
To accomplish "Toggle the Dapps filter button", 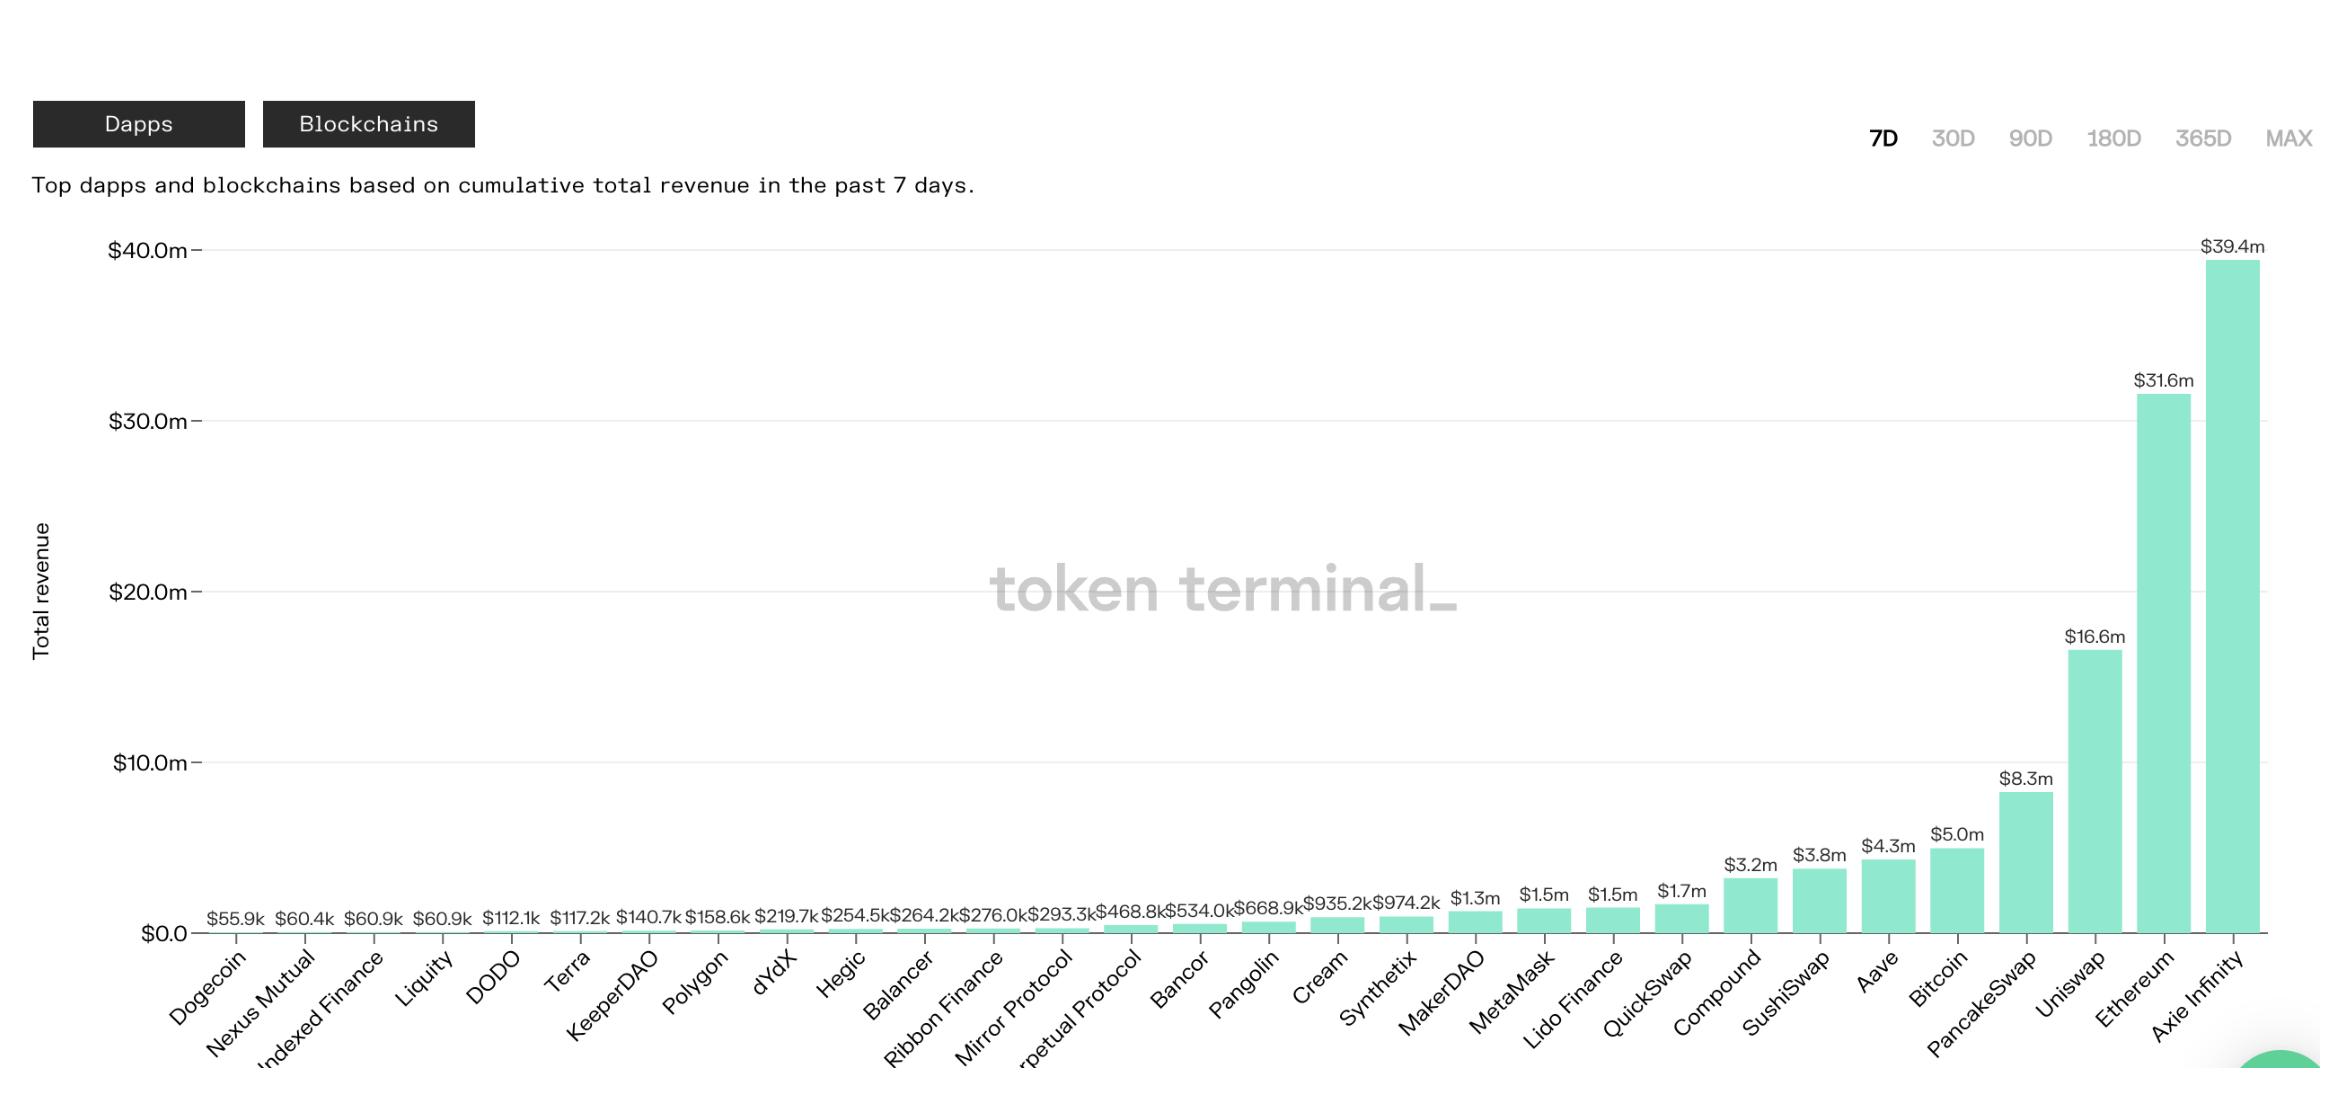I will [x=138, y=124].
